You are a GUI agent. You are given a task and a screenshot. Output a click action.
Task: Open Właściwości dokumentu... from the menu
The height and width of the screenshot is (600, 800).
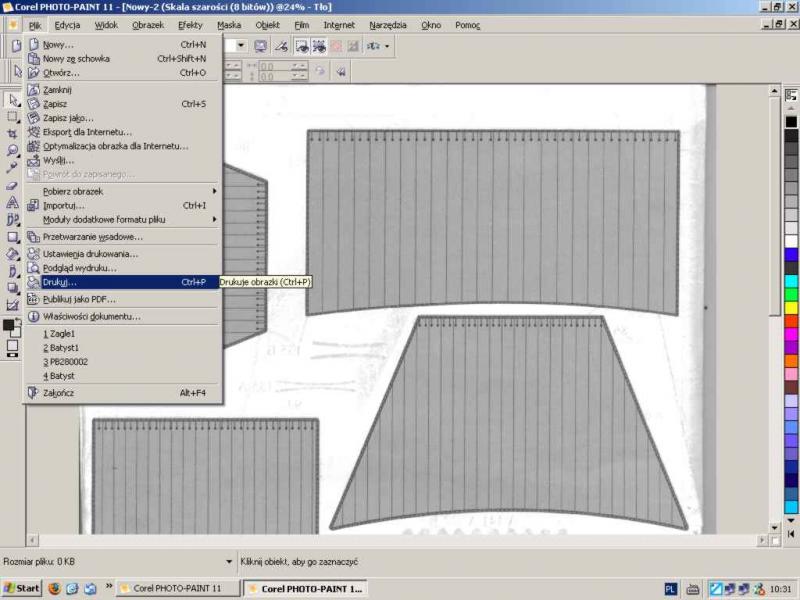122,317
